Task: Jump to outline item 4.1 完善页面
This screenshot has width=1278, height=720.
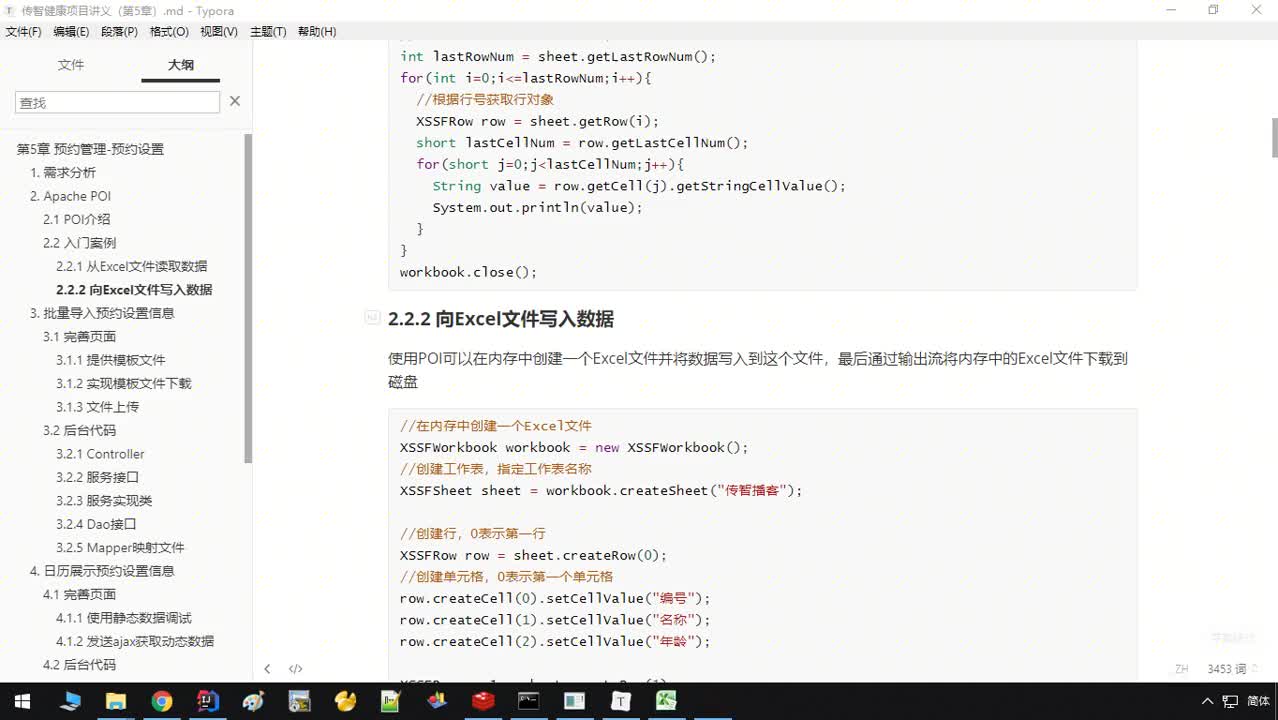Action: tap(79, 594)
